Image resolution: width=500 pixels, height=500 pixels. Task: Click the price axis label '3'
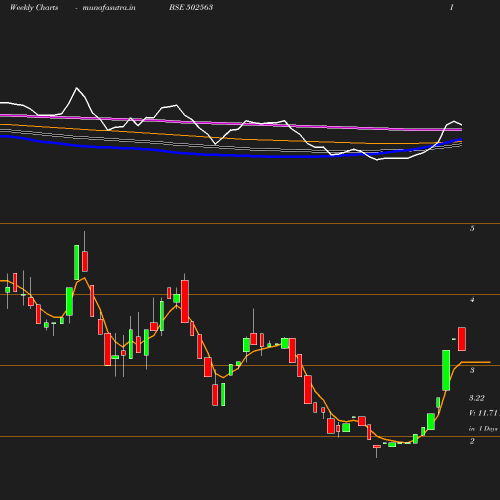[472, 370]
